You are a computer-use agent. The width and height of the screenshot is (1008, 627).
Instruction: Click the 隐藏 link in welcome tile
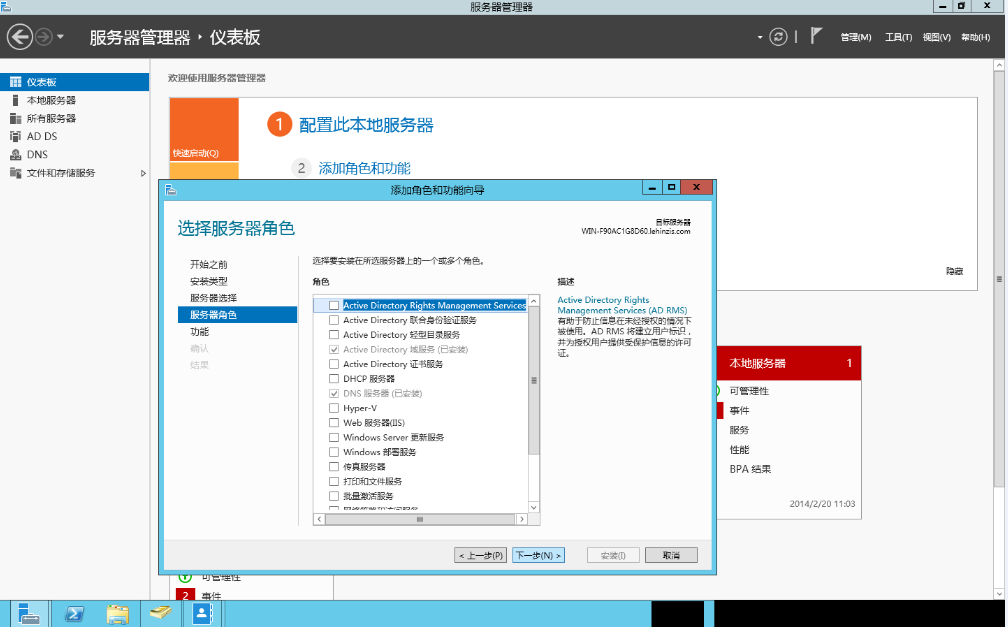pos(954,271)
